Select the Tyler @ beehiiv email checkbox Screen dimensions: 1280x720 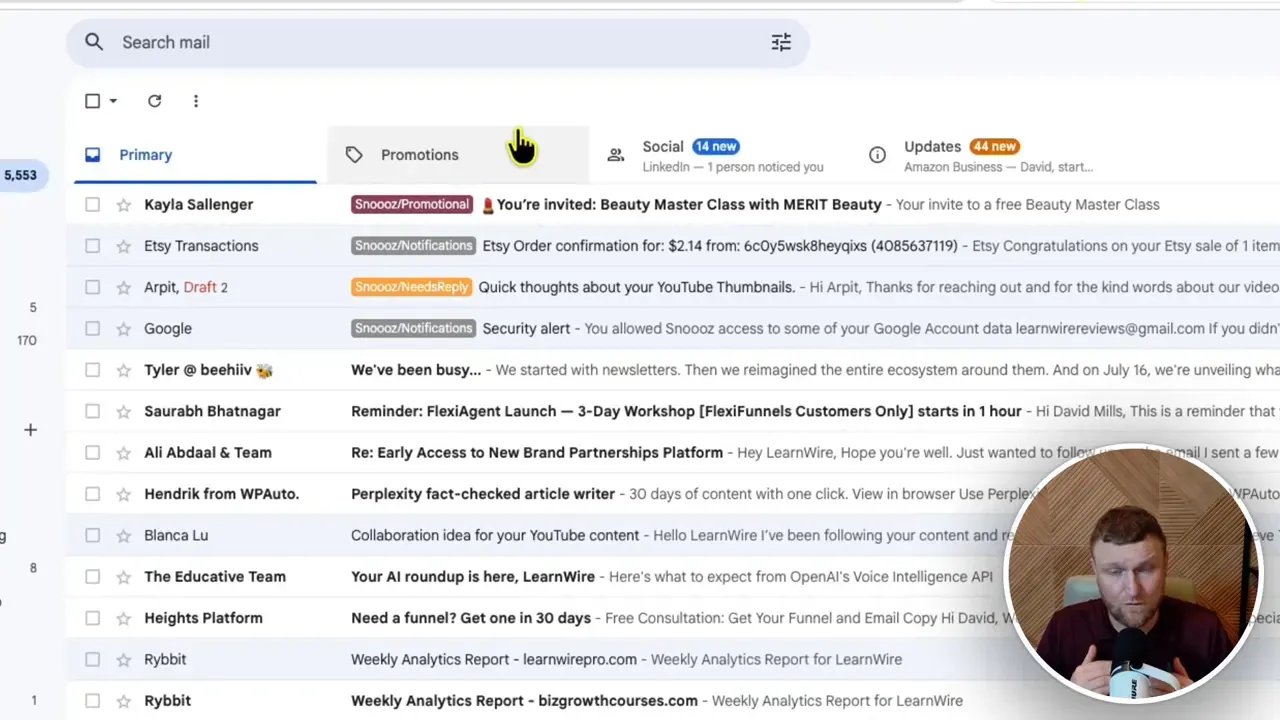tap(92, 370)
